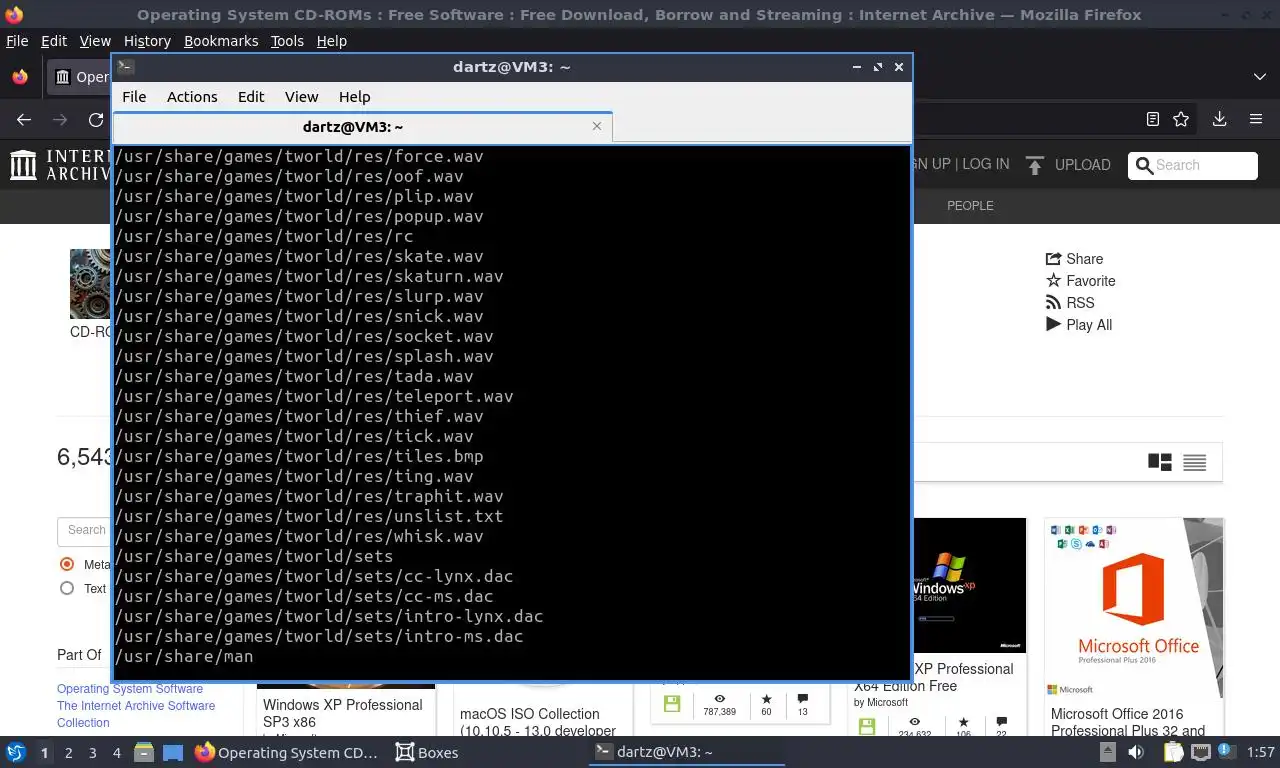Switch to workspace 3
Viewport: 1280px width, 768px height.
pyautogui.click(x=93, y=753)
